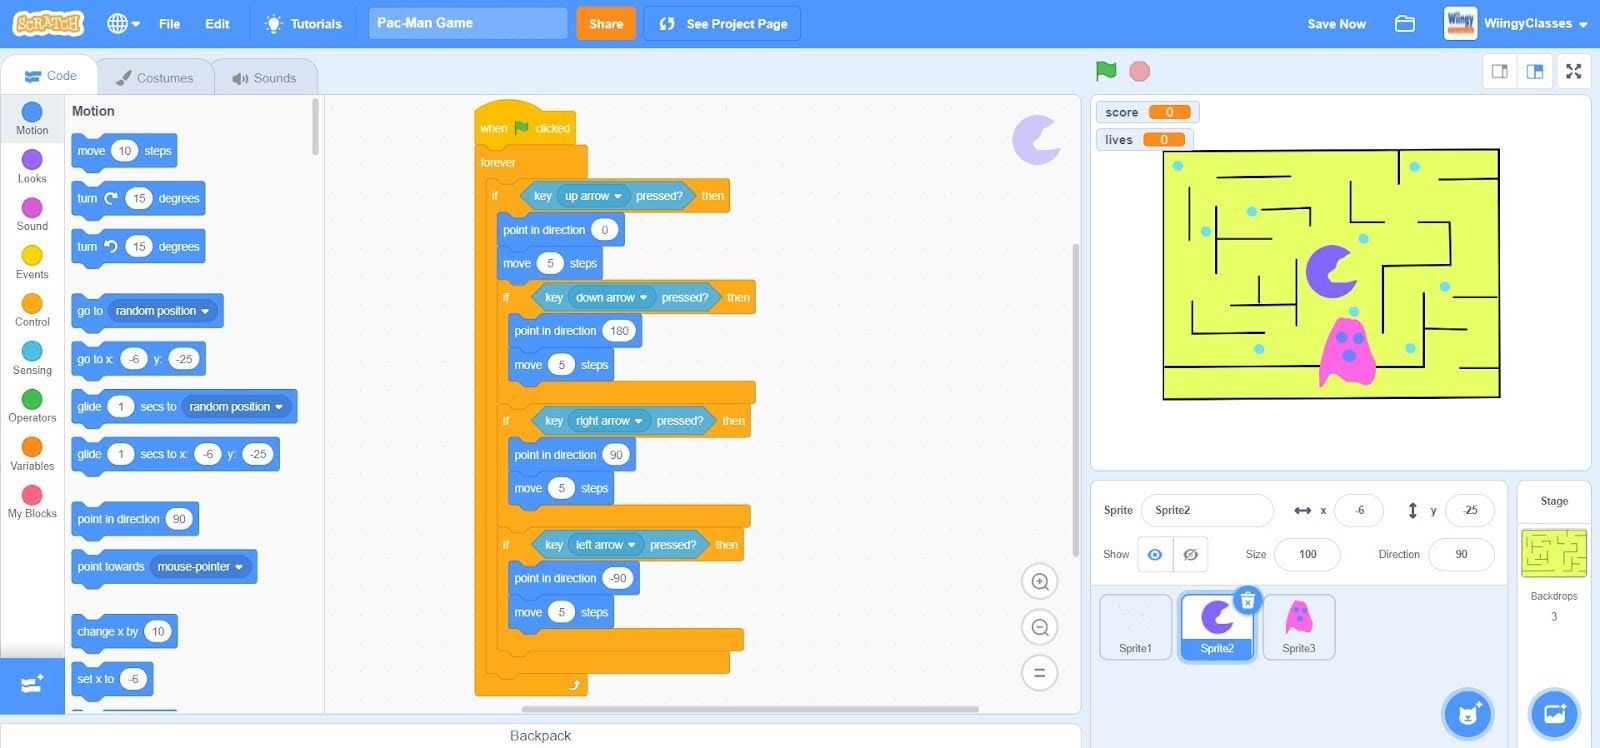Click Choose a Sprite button
The width and height of the screenshot is (1600, 748).
(x=1468, y=714)
